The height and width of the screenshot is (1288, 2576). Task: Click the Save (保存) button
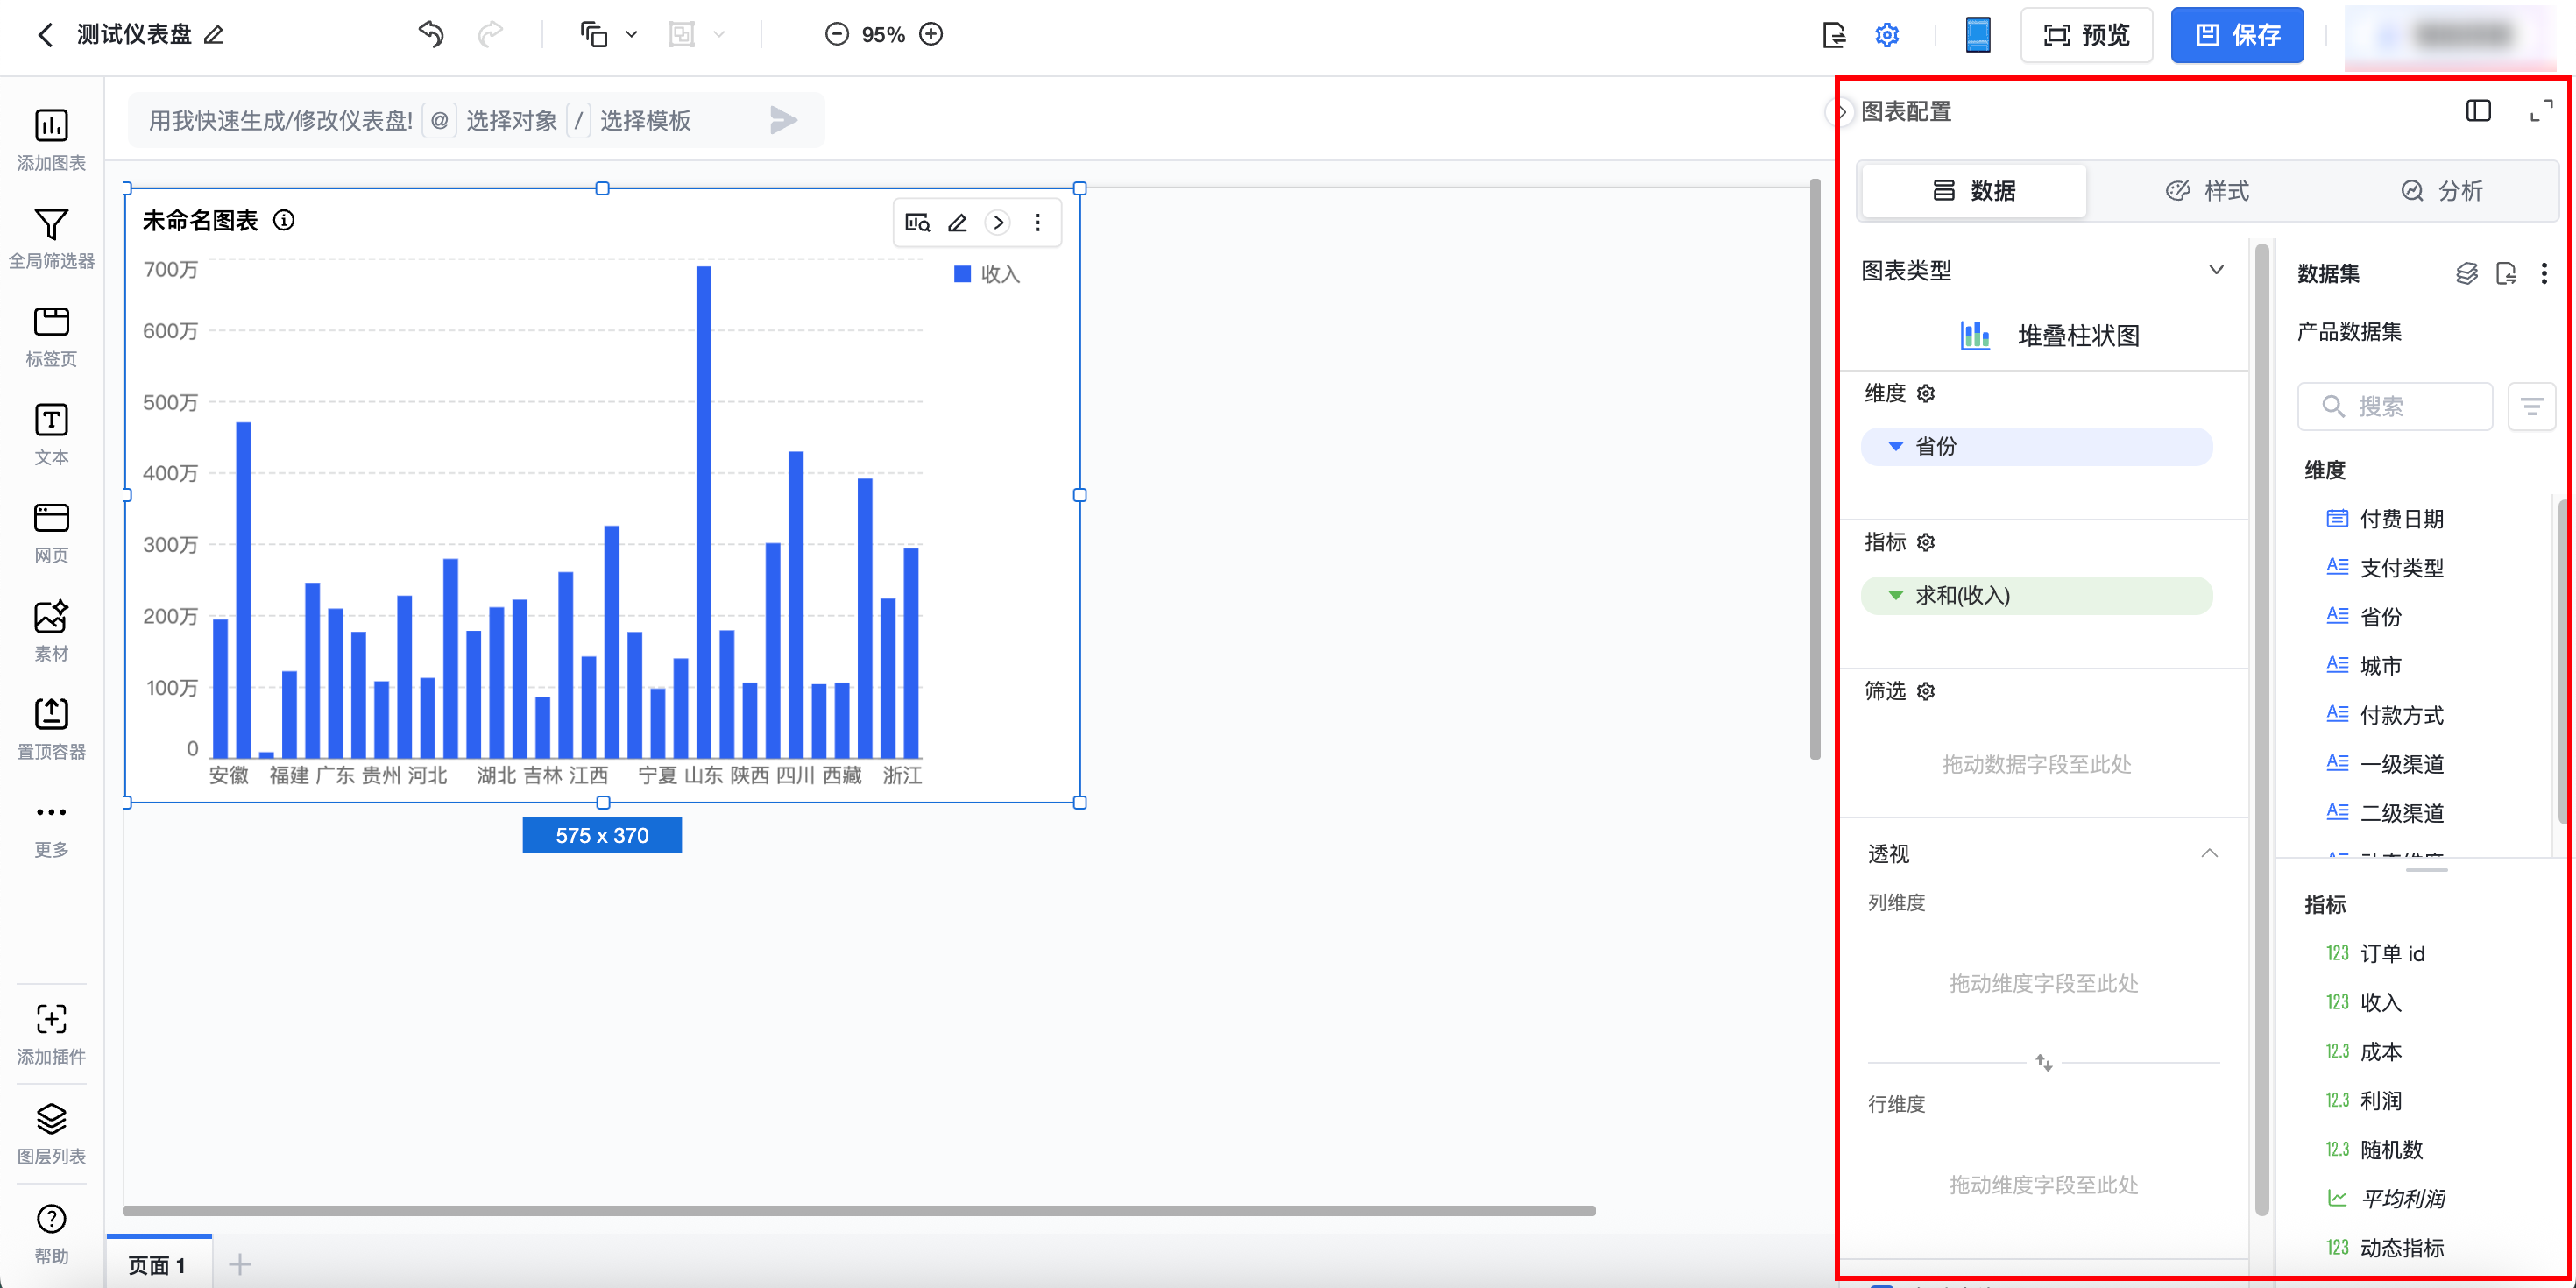(2236, 35)
